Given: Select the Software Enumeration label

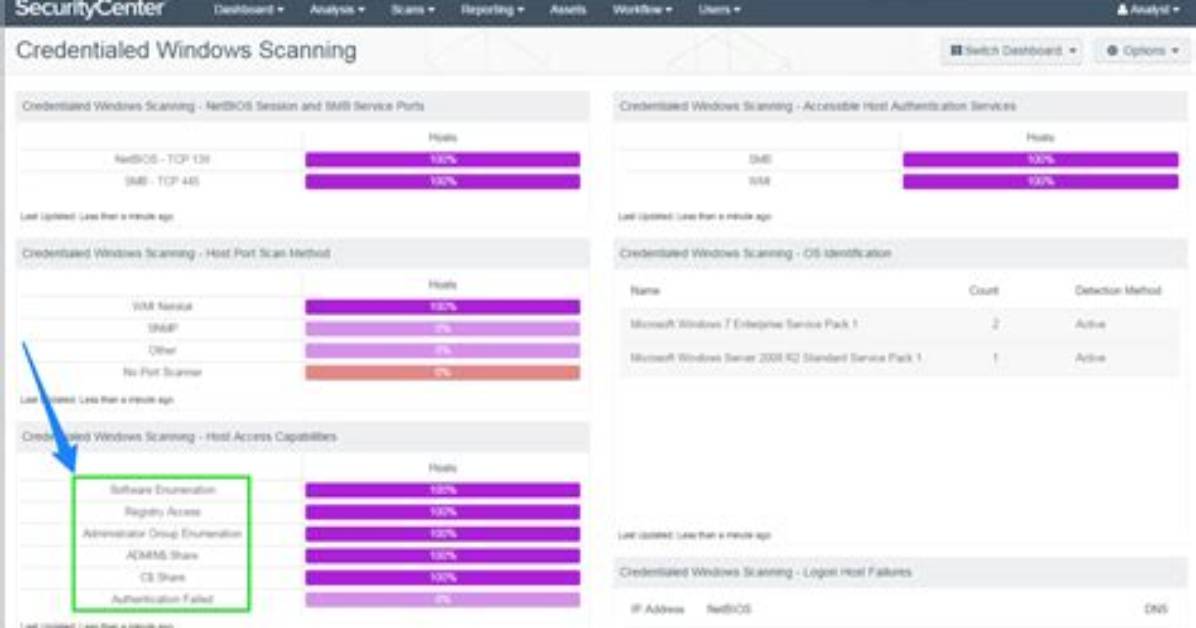Looking at the screenshot, I should coord(162,490).
